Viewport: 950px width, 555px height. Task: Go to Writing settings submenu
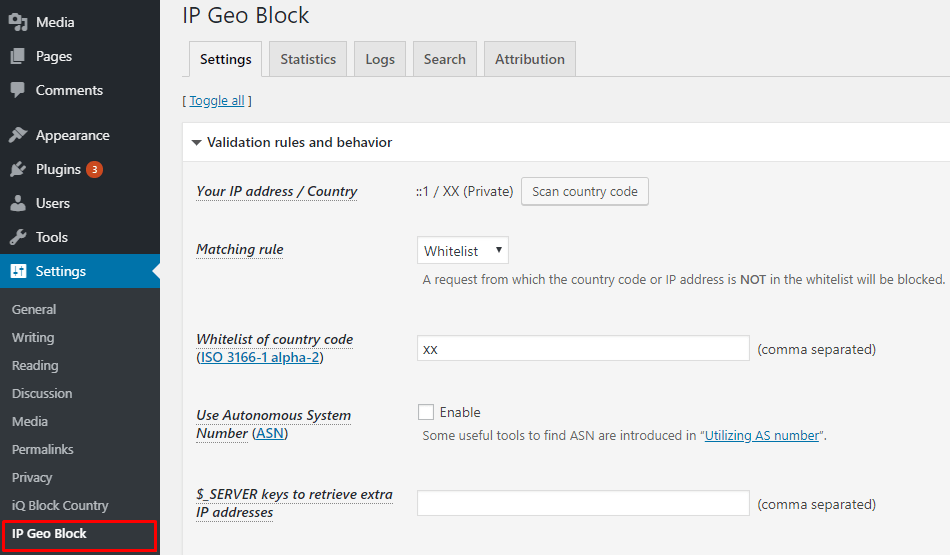pos(33,337)
